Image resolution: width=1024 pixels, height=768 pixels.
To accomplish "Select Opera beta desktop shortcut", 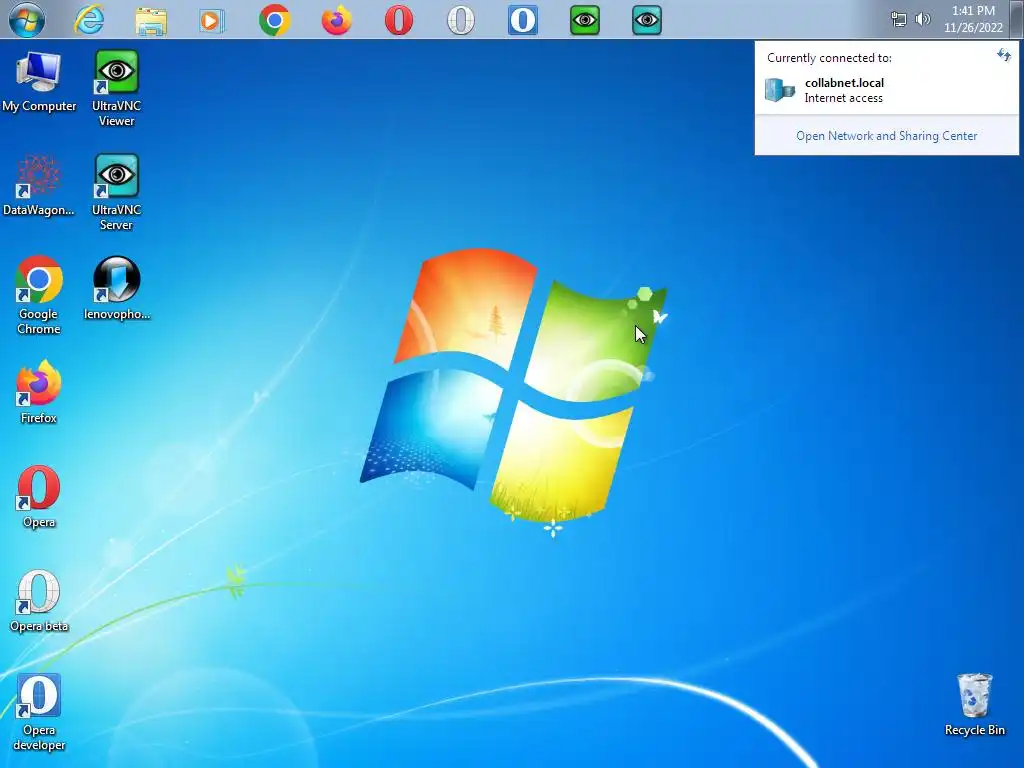I will [x=39, y=601].
